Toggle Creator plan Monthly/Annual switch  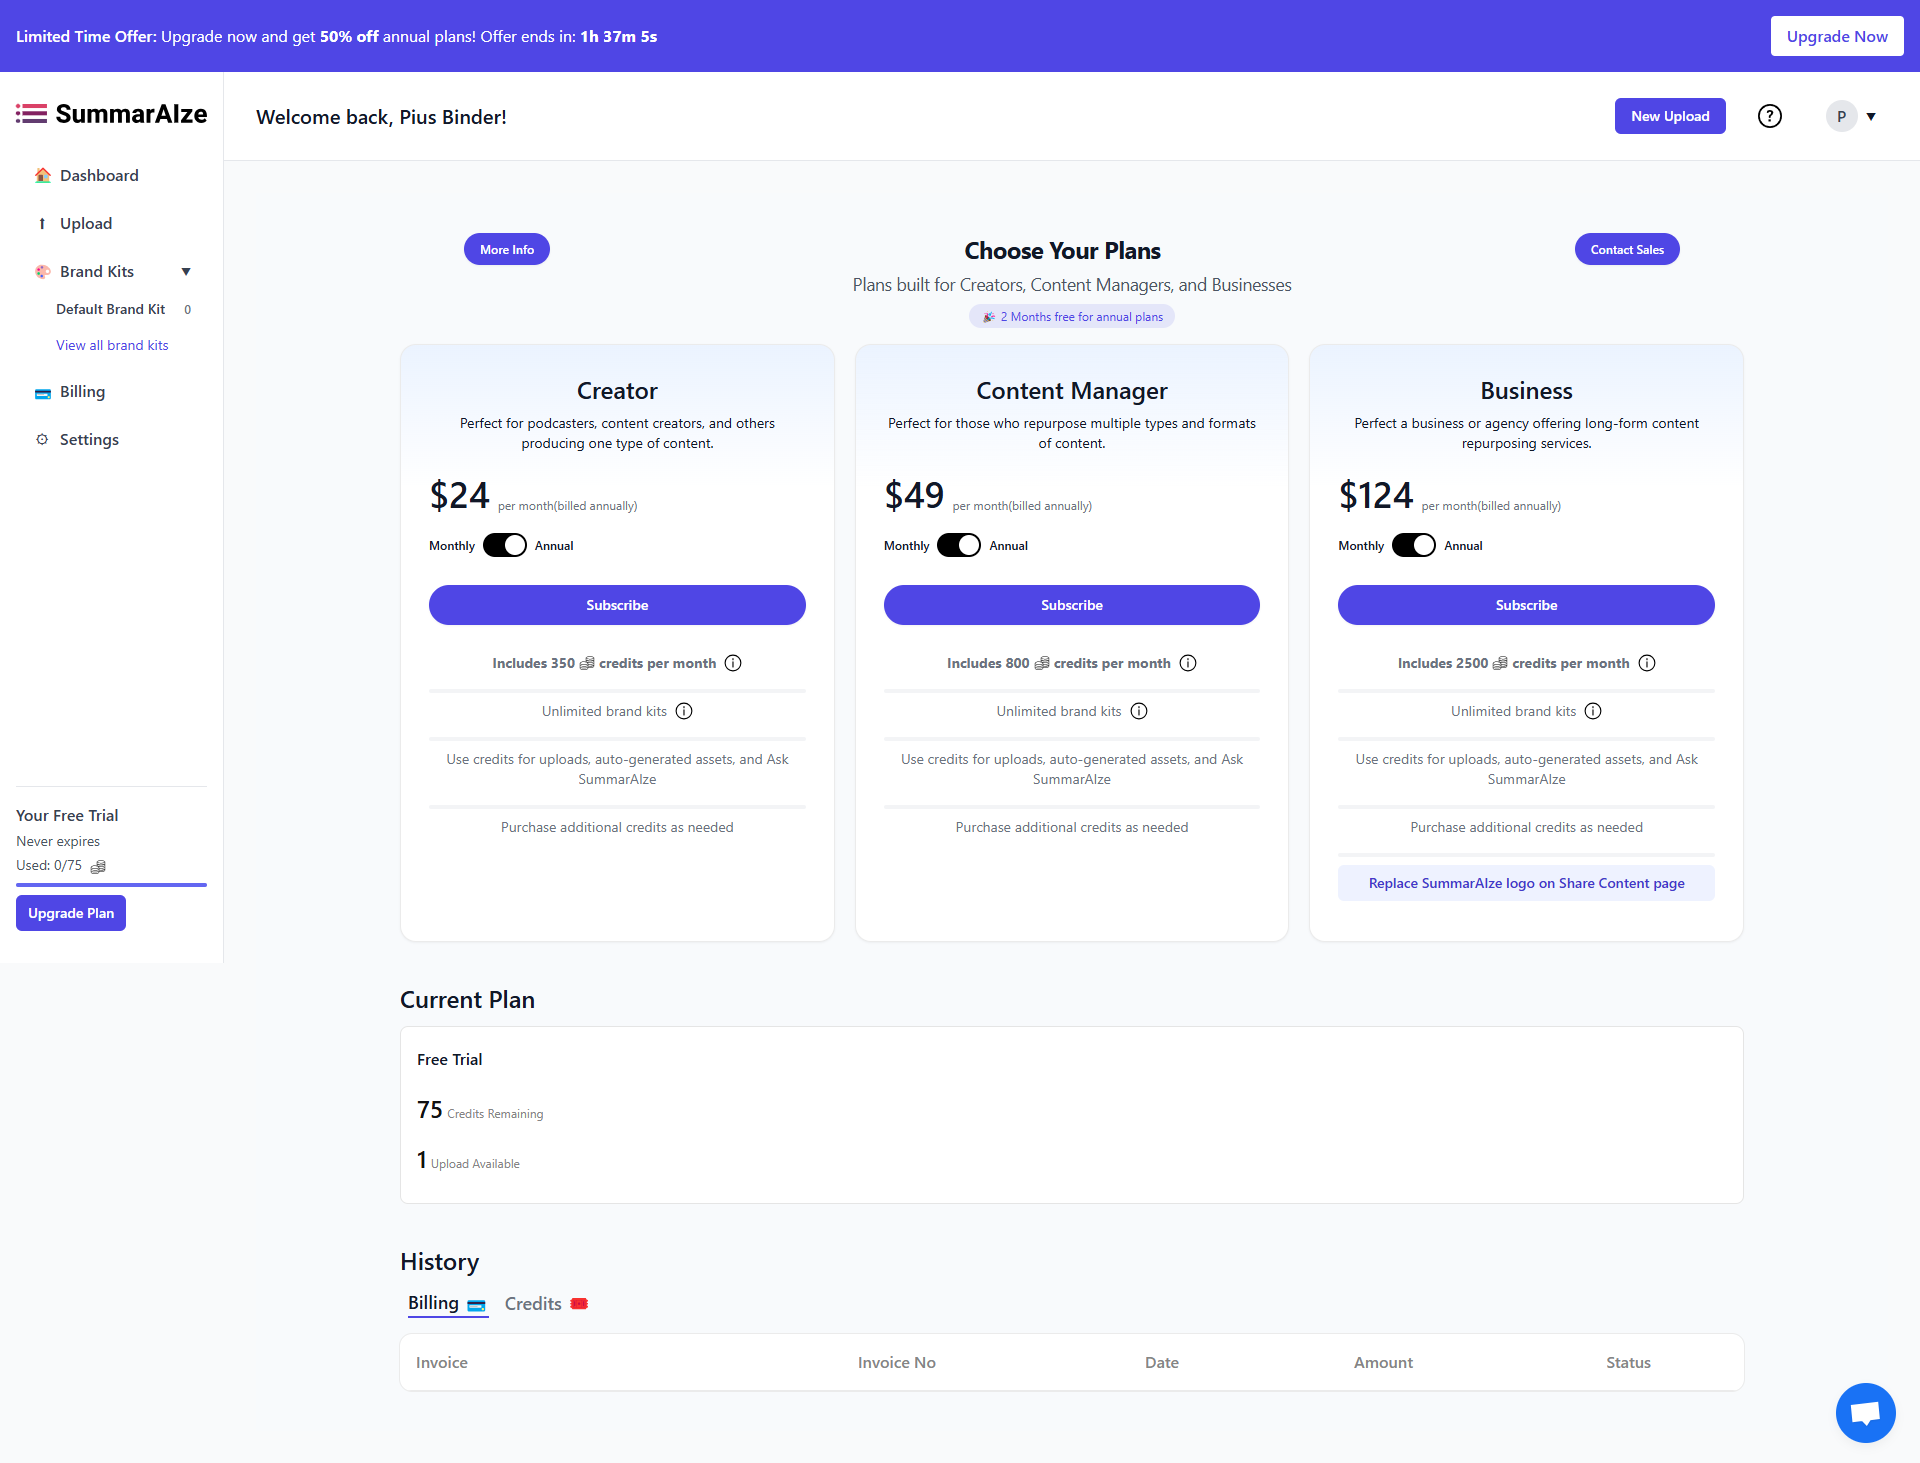pos(504,545)
